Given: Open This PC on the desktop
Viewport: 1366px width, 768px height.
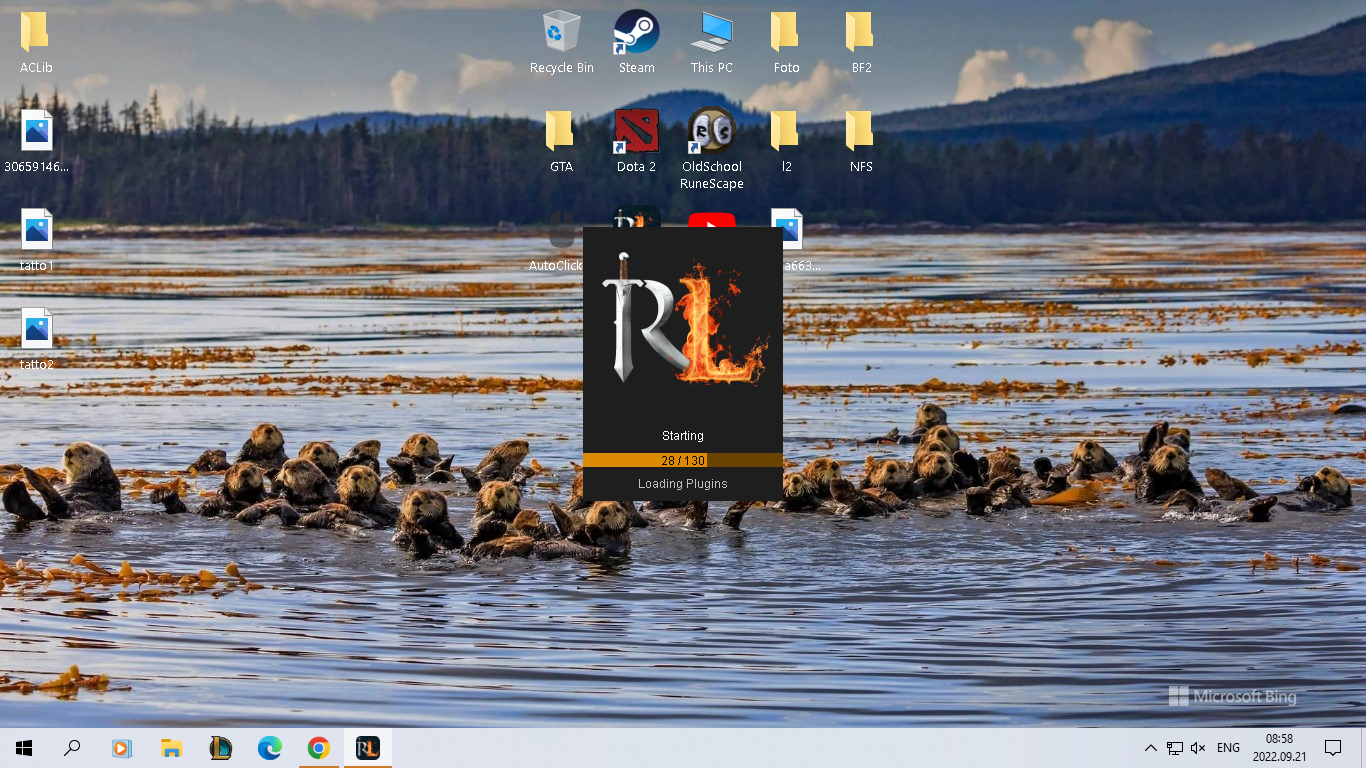Looking at the screenshot, I should pos(711,30).
